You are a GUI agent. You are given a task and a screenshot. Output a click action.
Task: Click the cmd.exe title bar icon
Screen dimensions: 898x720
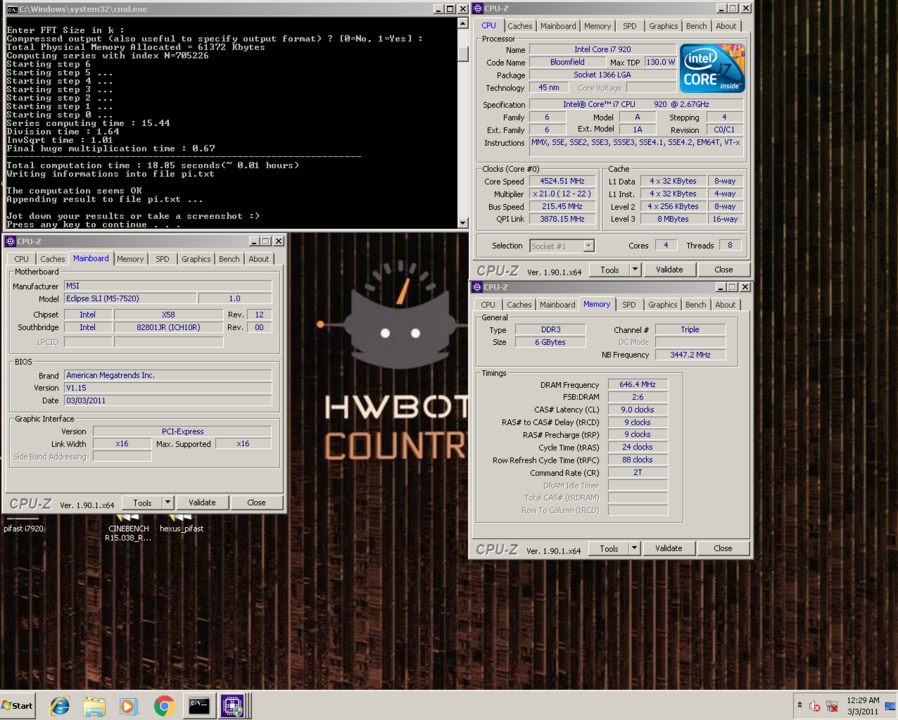point(11,9)
